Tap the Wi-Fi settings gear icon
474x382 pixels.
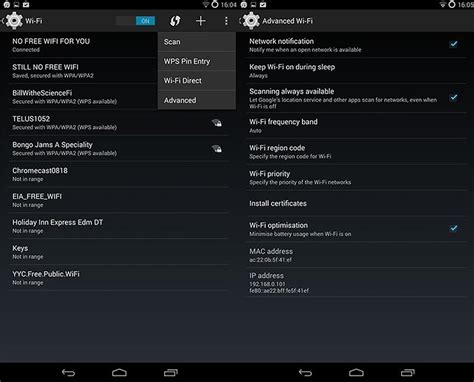(14, 20)
